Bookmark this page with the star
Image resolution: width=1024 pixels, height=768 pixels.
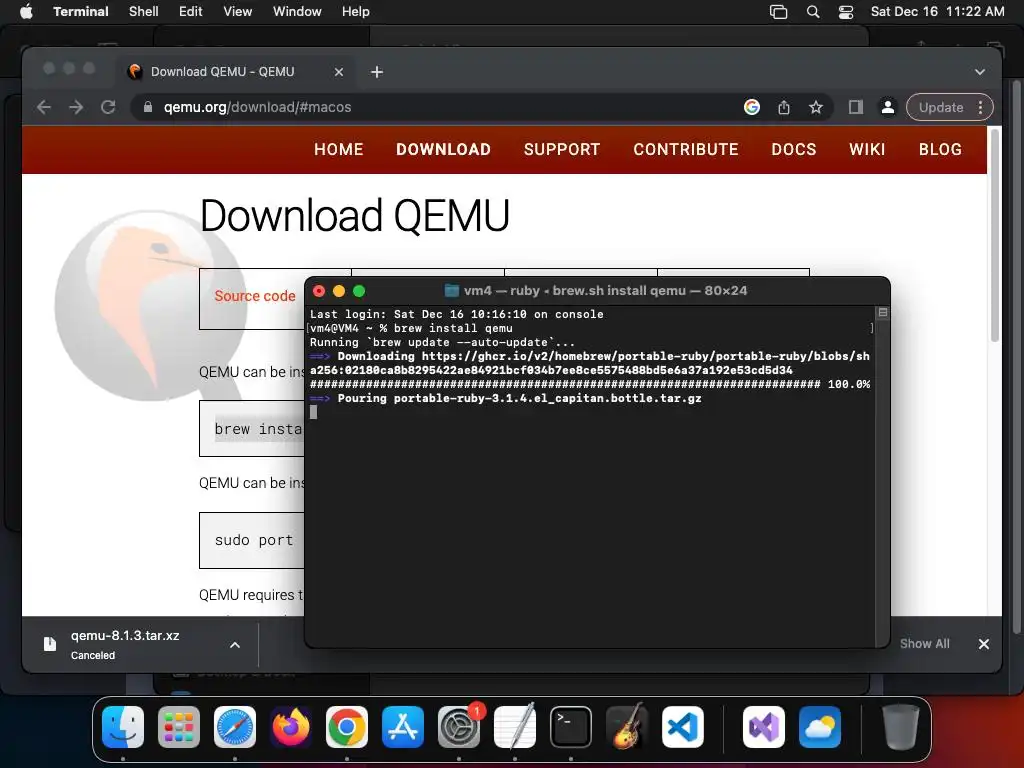(816, 107)
